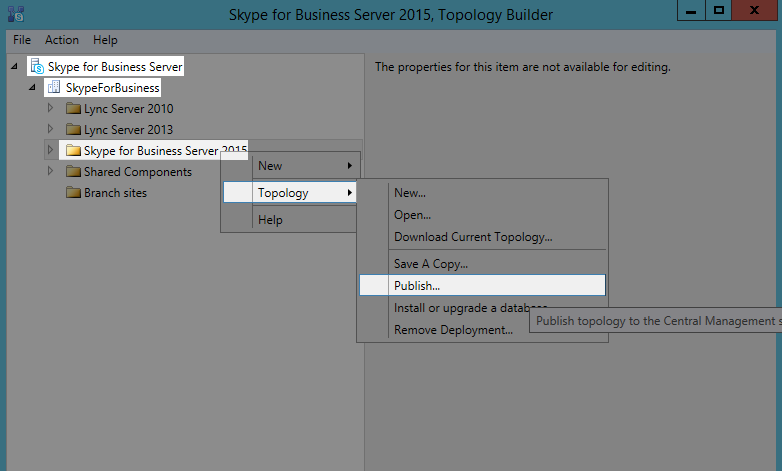Choose Help in the context menu

(x=289, y=220)
